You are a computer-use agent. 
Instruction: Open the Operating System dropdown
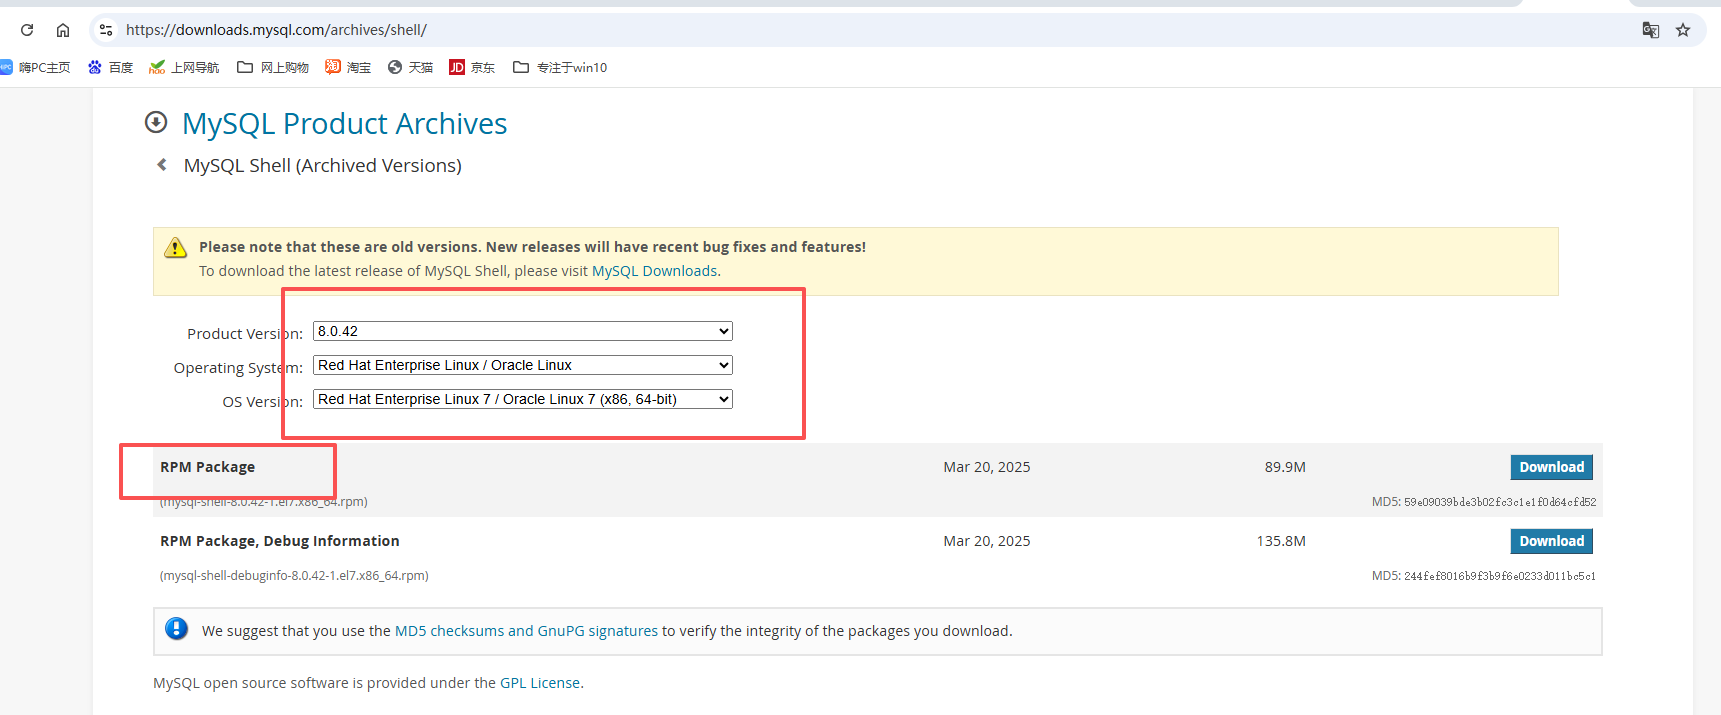523,365
